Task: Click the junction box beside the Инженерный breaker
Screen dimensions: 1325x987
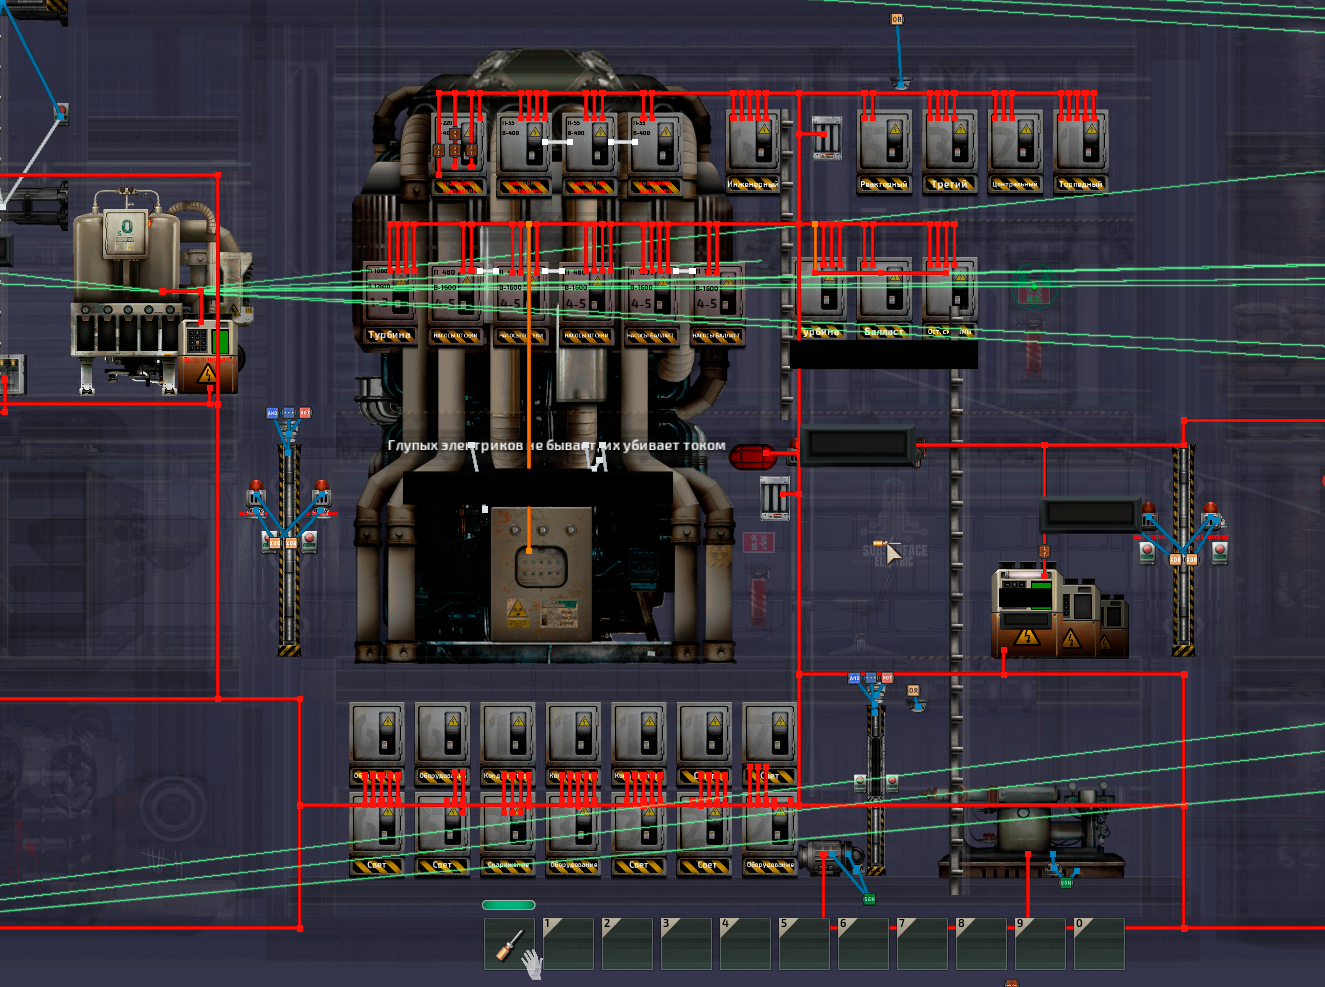Action: (826, 137)
